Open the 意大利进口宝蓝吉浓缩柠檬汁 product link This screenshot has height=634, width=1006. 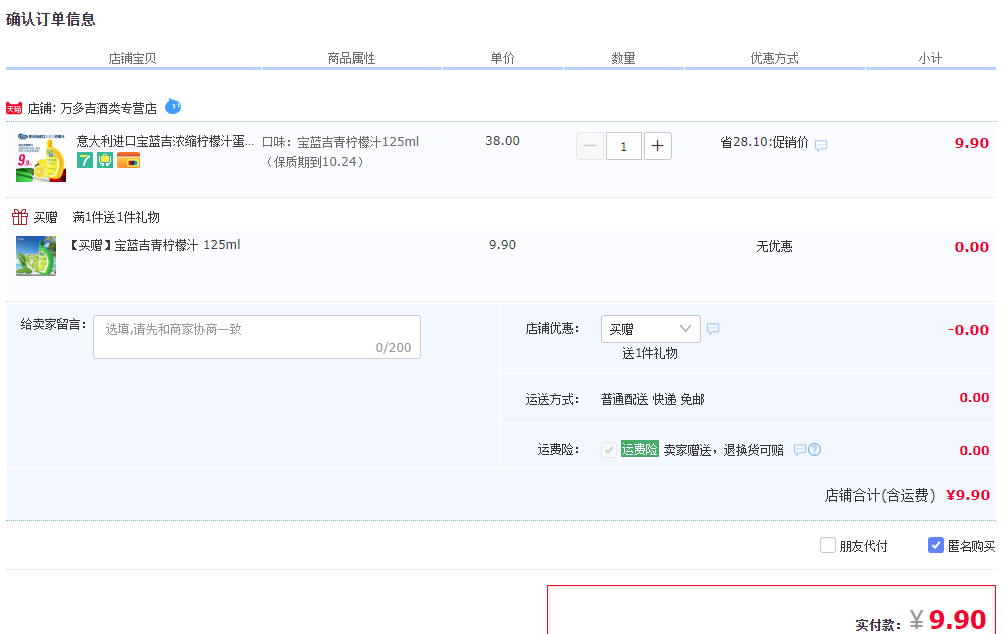tap(166, 141)
